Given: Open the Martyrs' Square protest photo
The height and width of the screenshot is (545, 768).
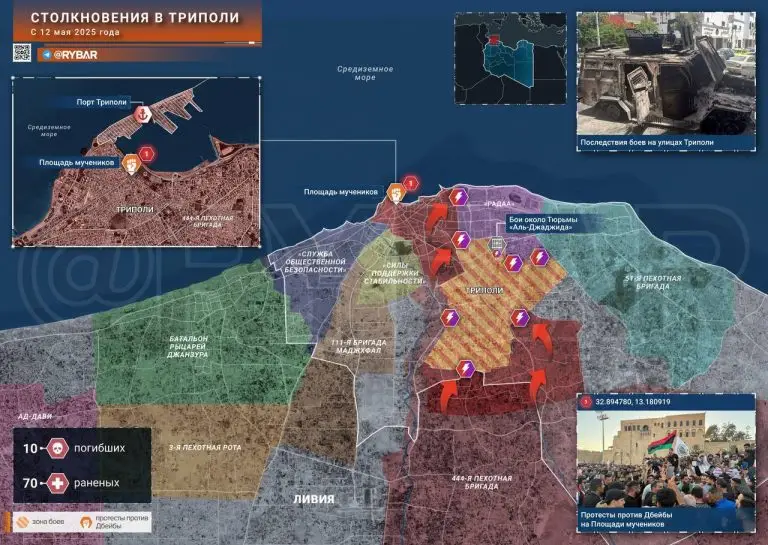Looking at the screenshot, I should 665,458.
